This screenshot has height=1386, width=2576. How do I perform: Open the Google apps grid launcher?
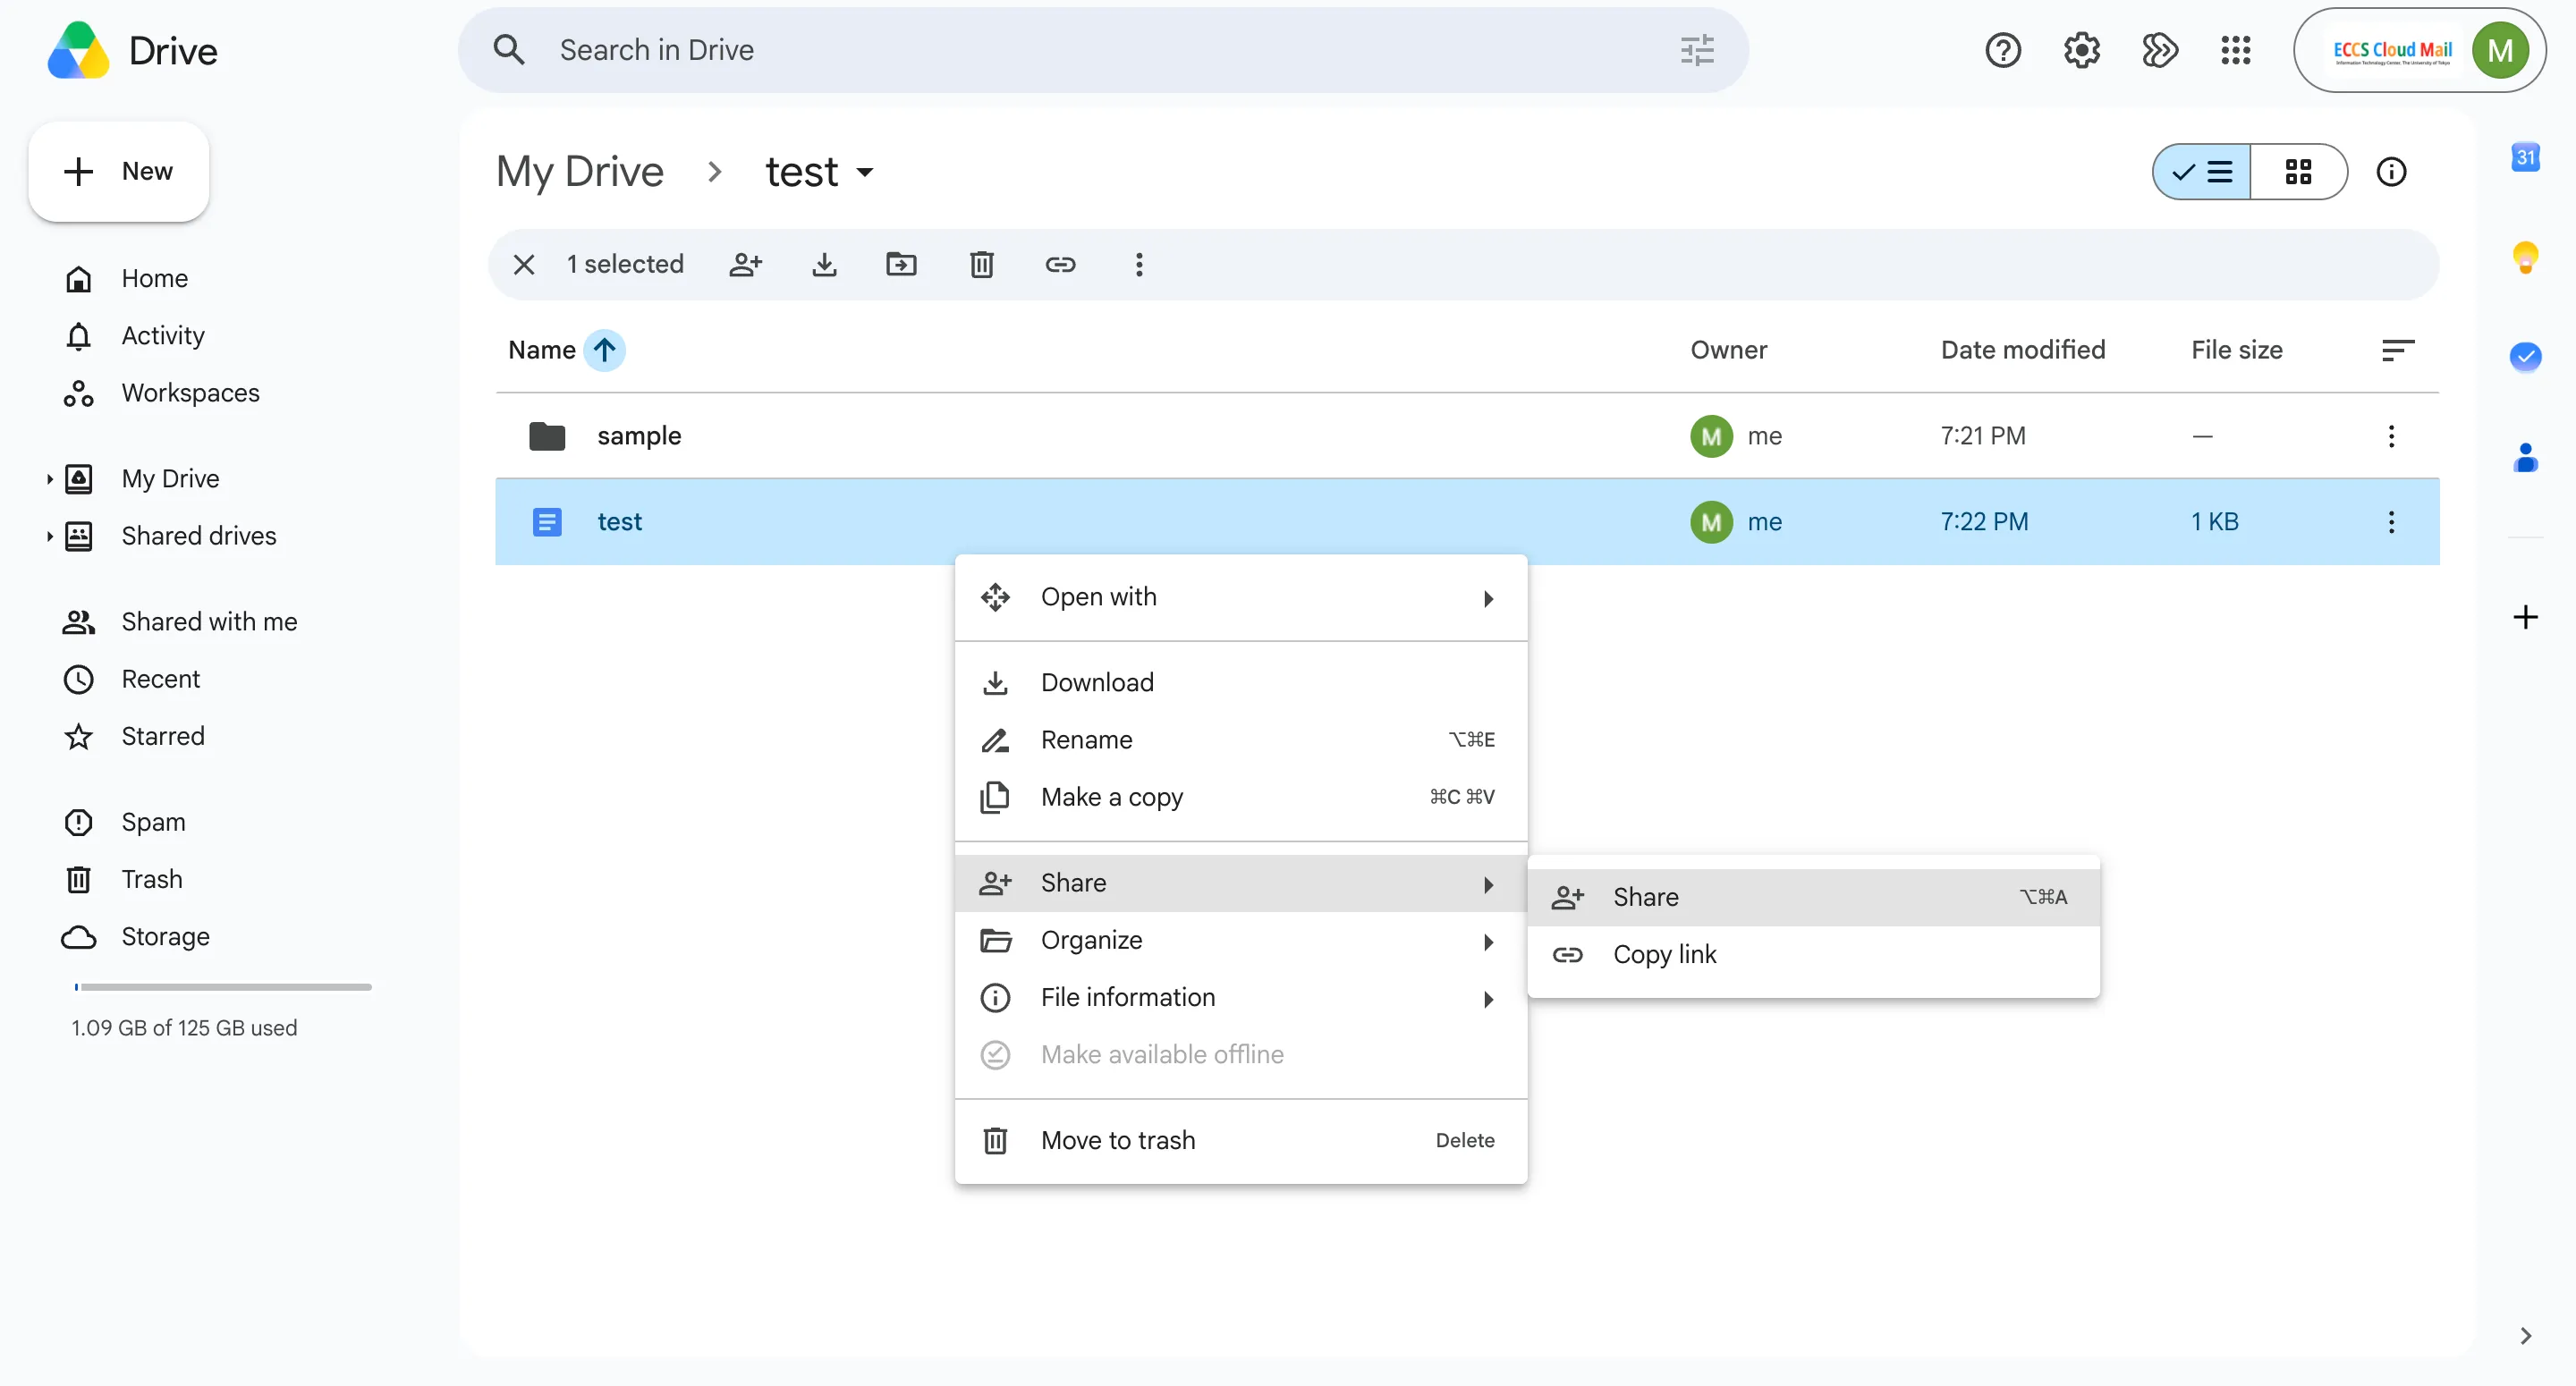point(2236,50)
